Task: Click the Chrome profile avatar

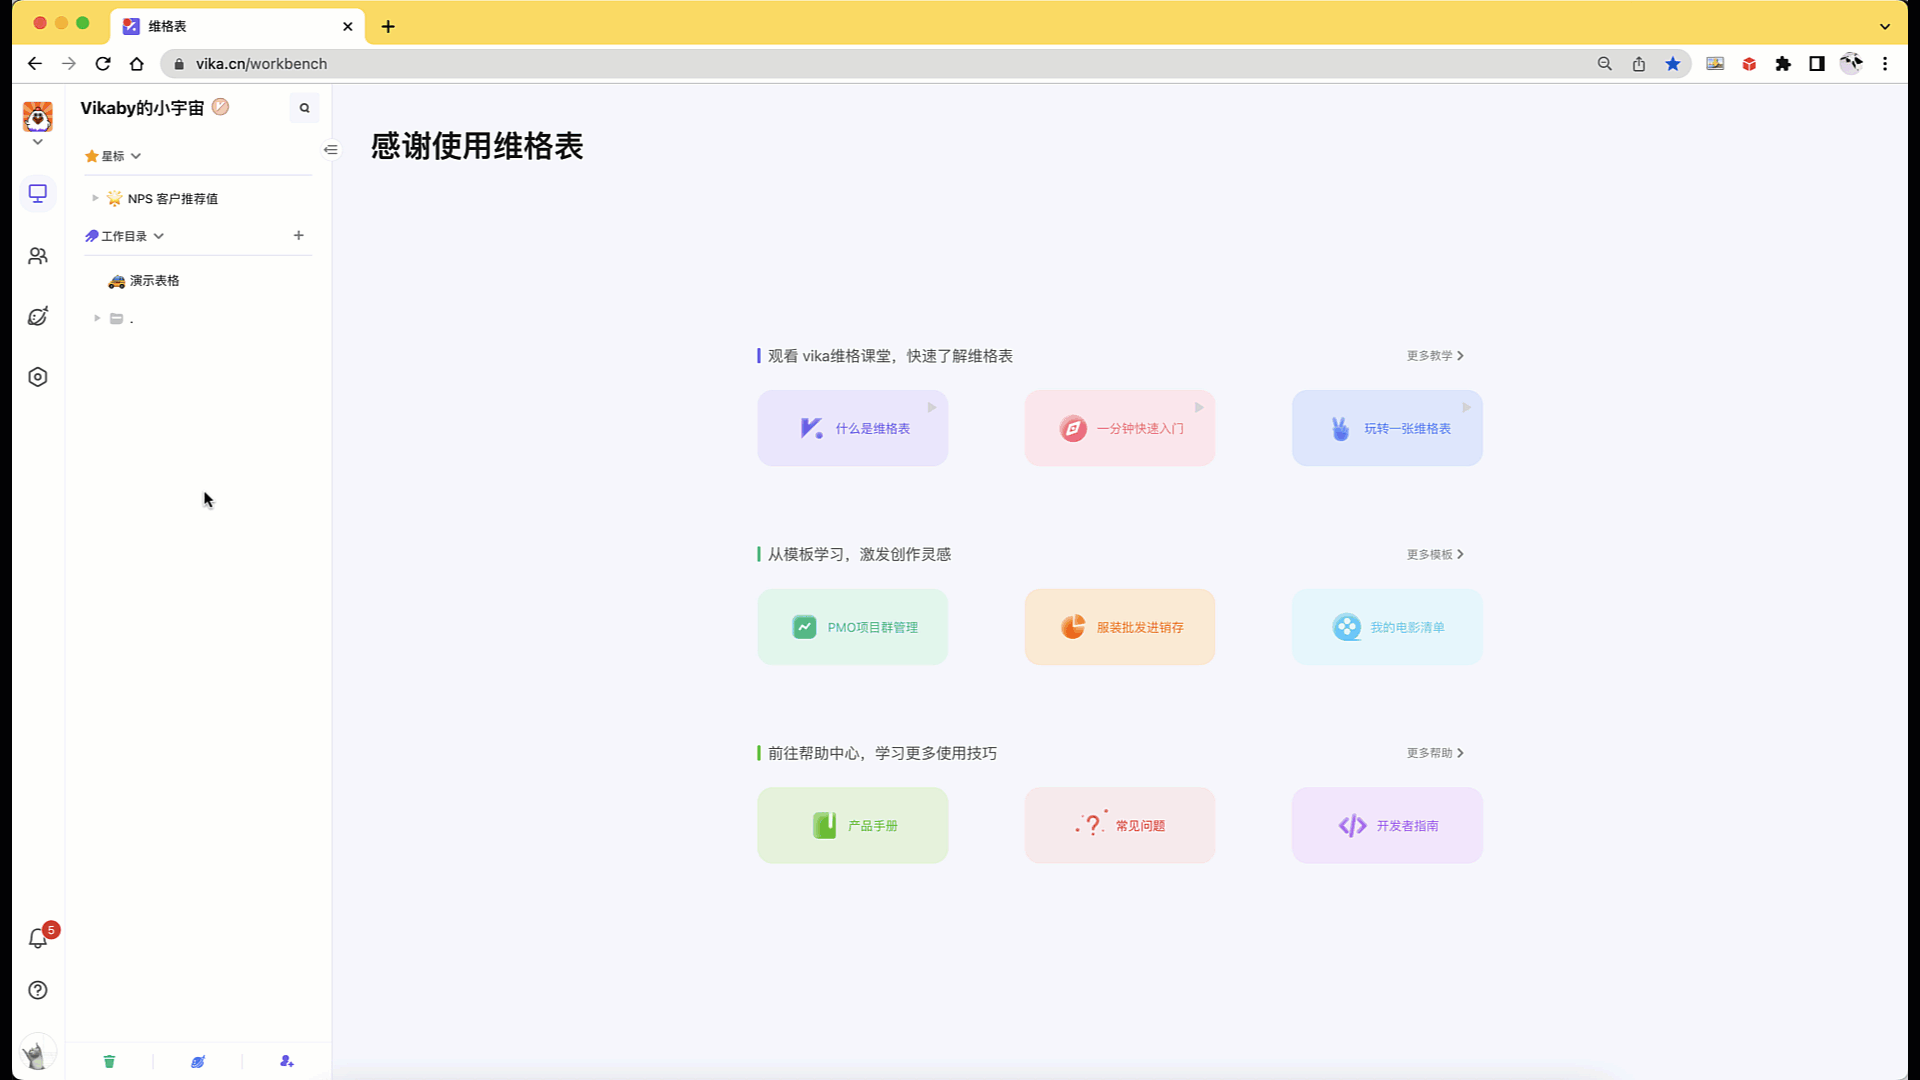Action: click(1851, 63)
